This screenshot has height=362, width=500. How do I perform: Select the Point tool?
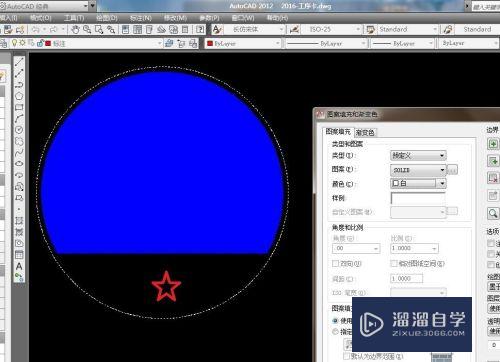pos(19,209)
